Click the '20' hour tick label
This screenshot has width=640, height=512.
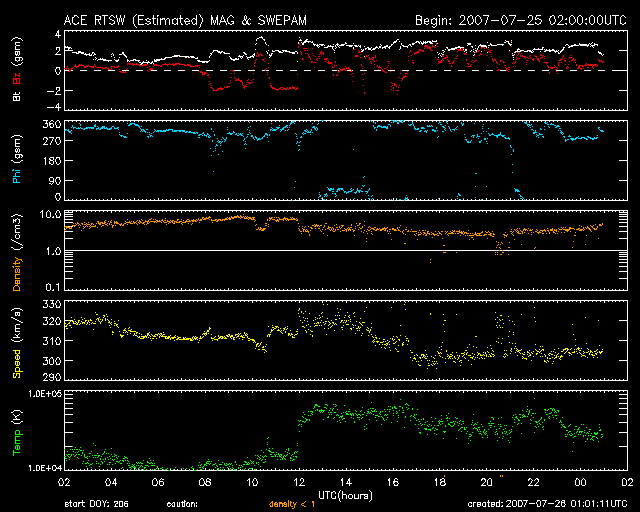pyautogui.click(x=487, y=482)
